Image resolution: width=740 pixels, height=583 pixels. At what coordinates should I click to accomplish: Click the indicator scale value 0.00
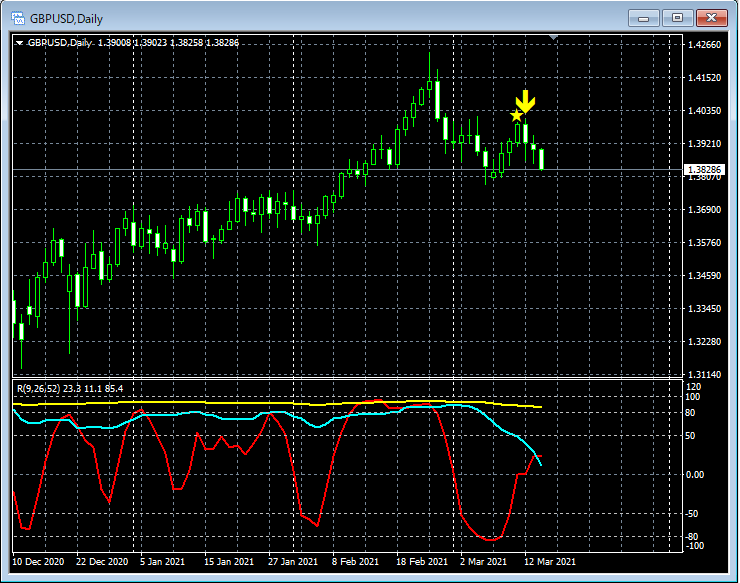click(x=695, y=475)
